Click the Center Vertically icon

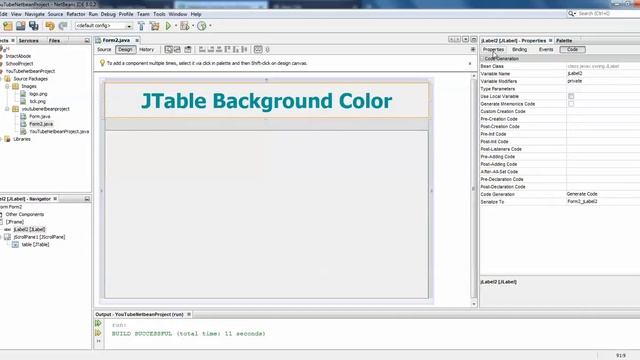click(x=244, y=49)
